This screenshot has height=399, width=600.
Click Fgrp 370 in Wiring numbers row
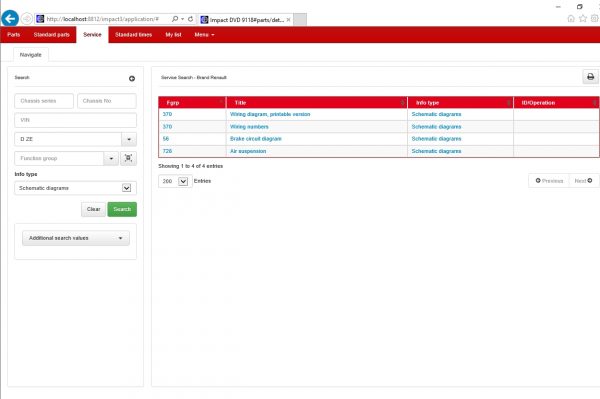(x=167, y=127)
